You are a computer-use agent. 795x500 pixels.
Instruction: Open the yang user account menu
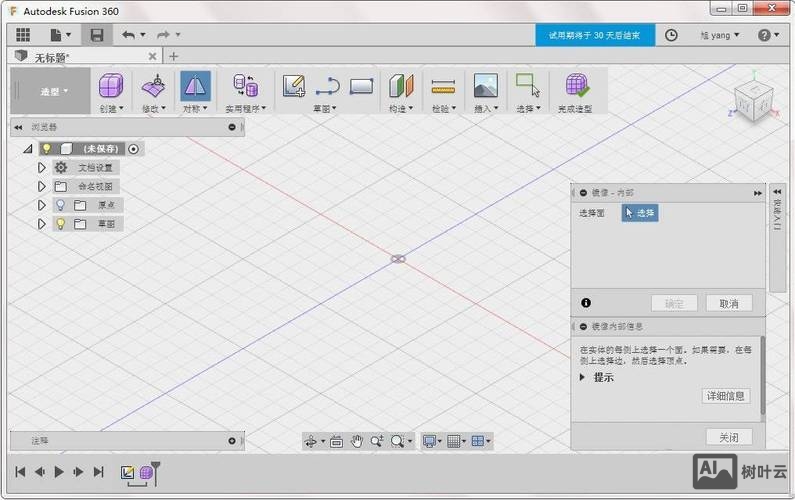point(719,35)
